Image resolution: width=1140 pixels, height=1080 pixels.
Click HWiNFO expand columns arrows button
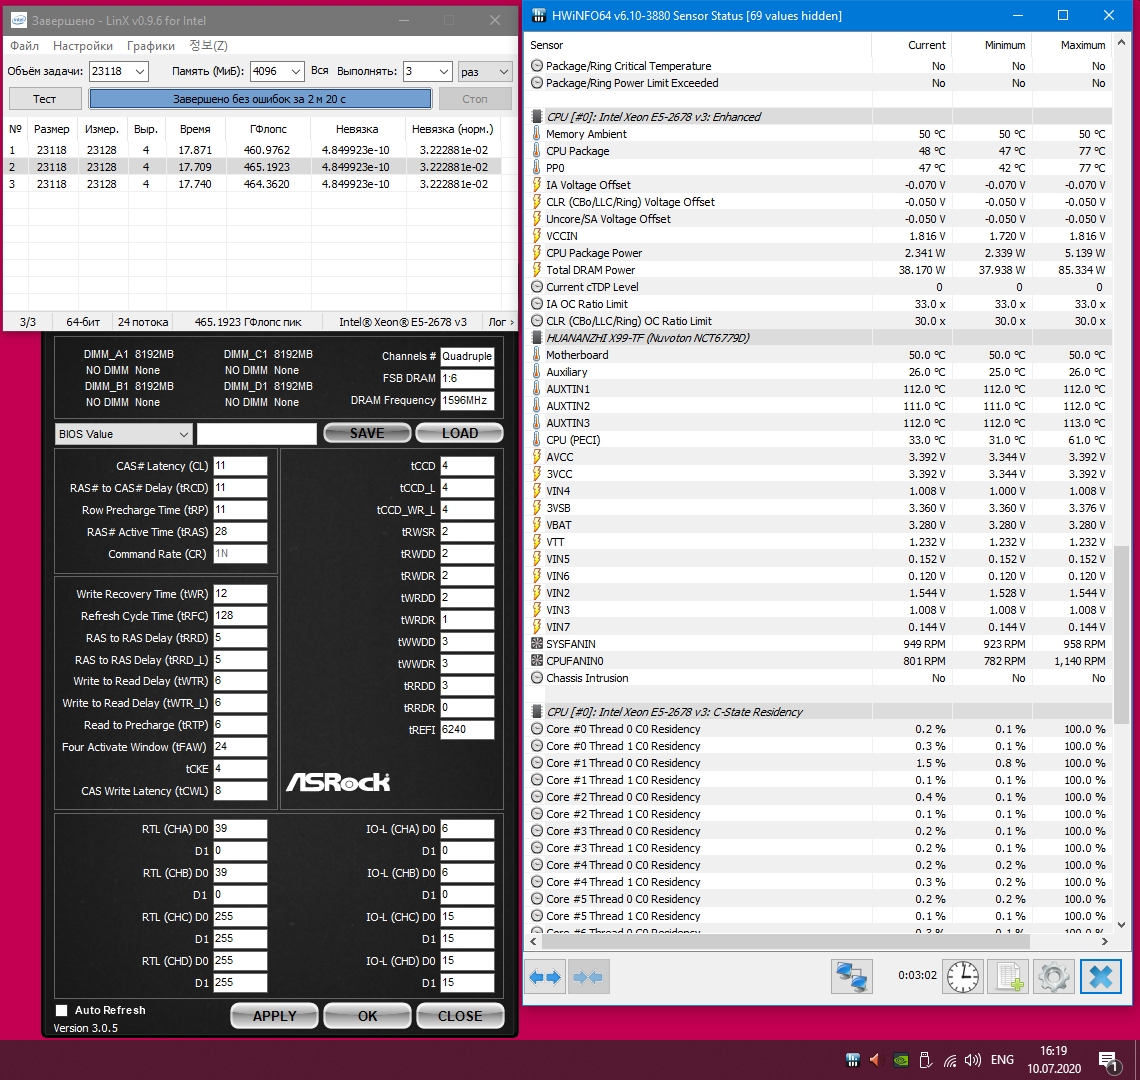coord(545,977)
